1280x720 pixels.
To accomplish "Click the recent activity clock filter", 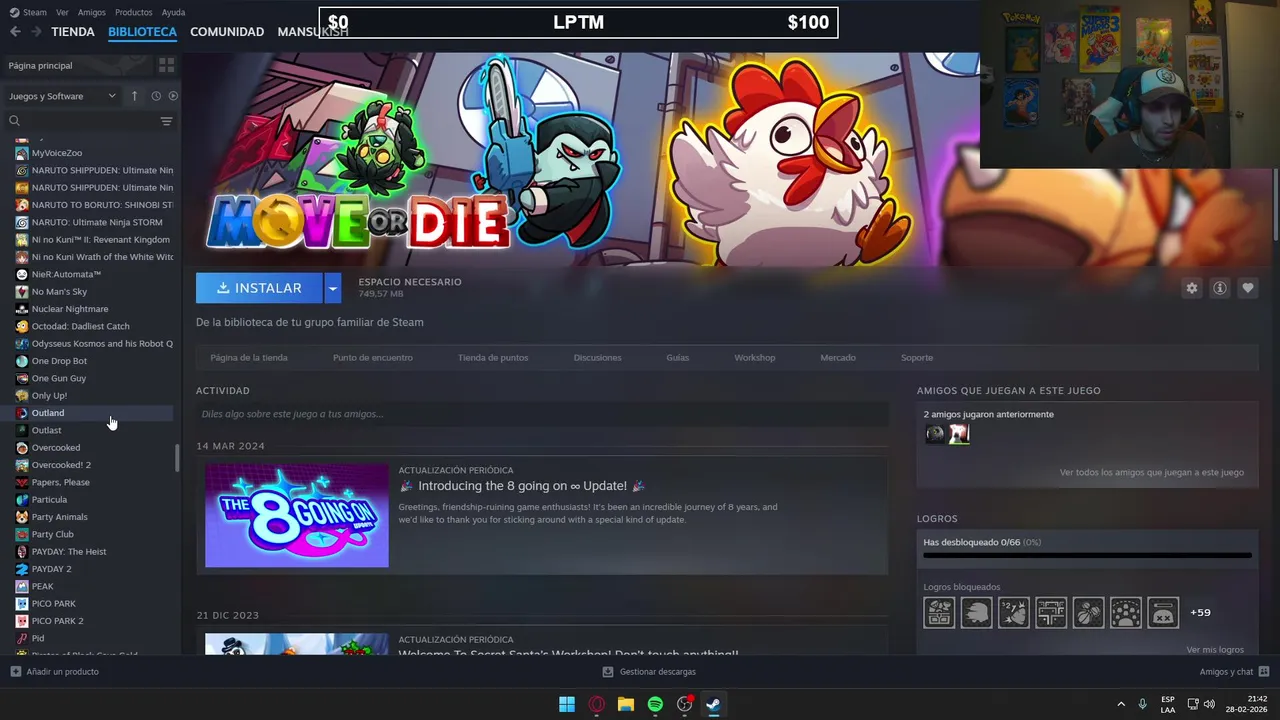I will (x=156, y=96).
